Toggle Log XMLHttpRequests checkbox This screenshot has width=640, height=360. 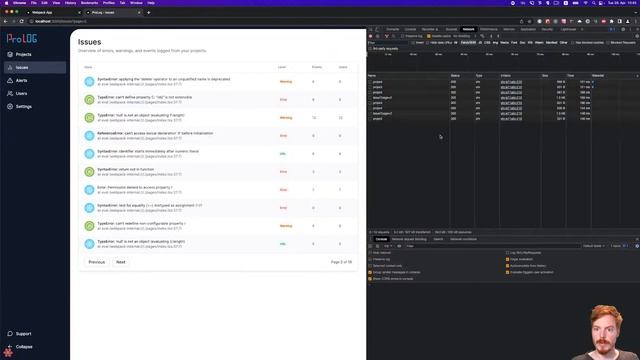pyautogui.click(x=507, y=253)
